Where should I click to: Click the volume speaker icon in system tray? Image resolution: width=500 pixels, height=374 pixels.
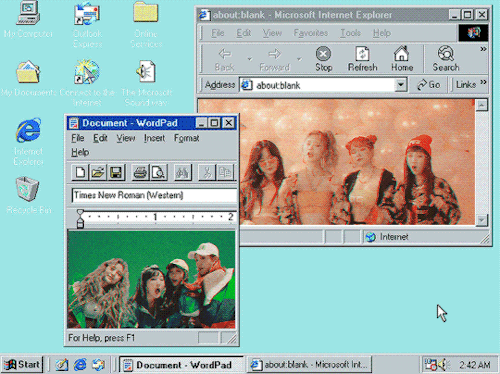[443, 365]
